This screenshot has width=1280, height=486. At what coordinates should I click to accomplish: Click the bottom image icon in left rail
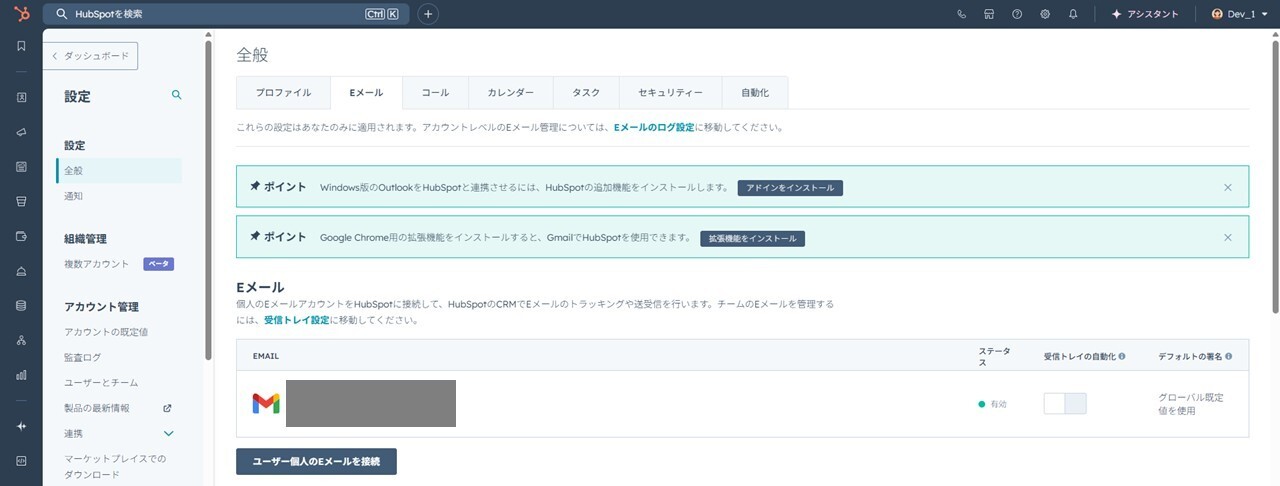pos(21,461)
